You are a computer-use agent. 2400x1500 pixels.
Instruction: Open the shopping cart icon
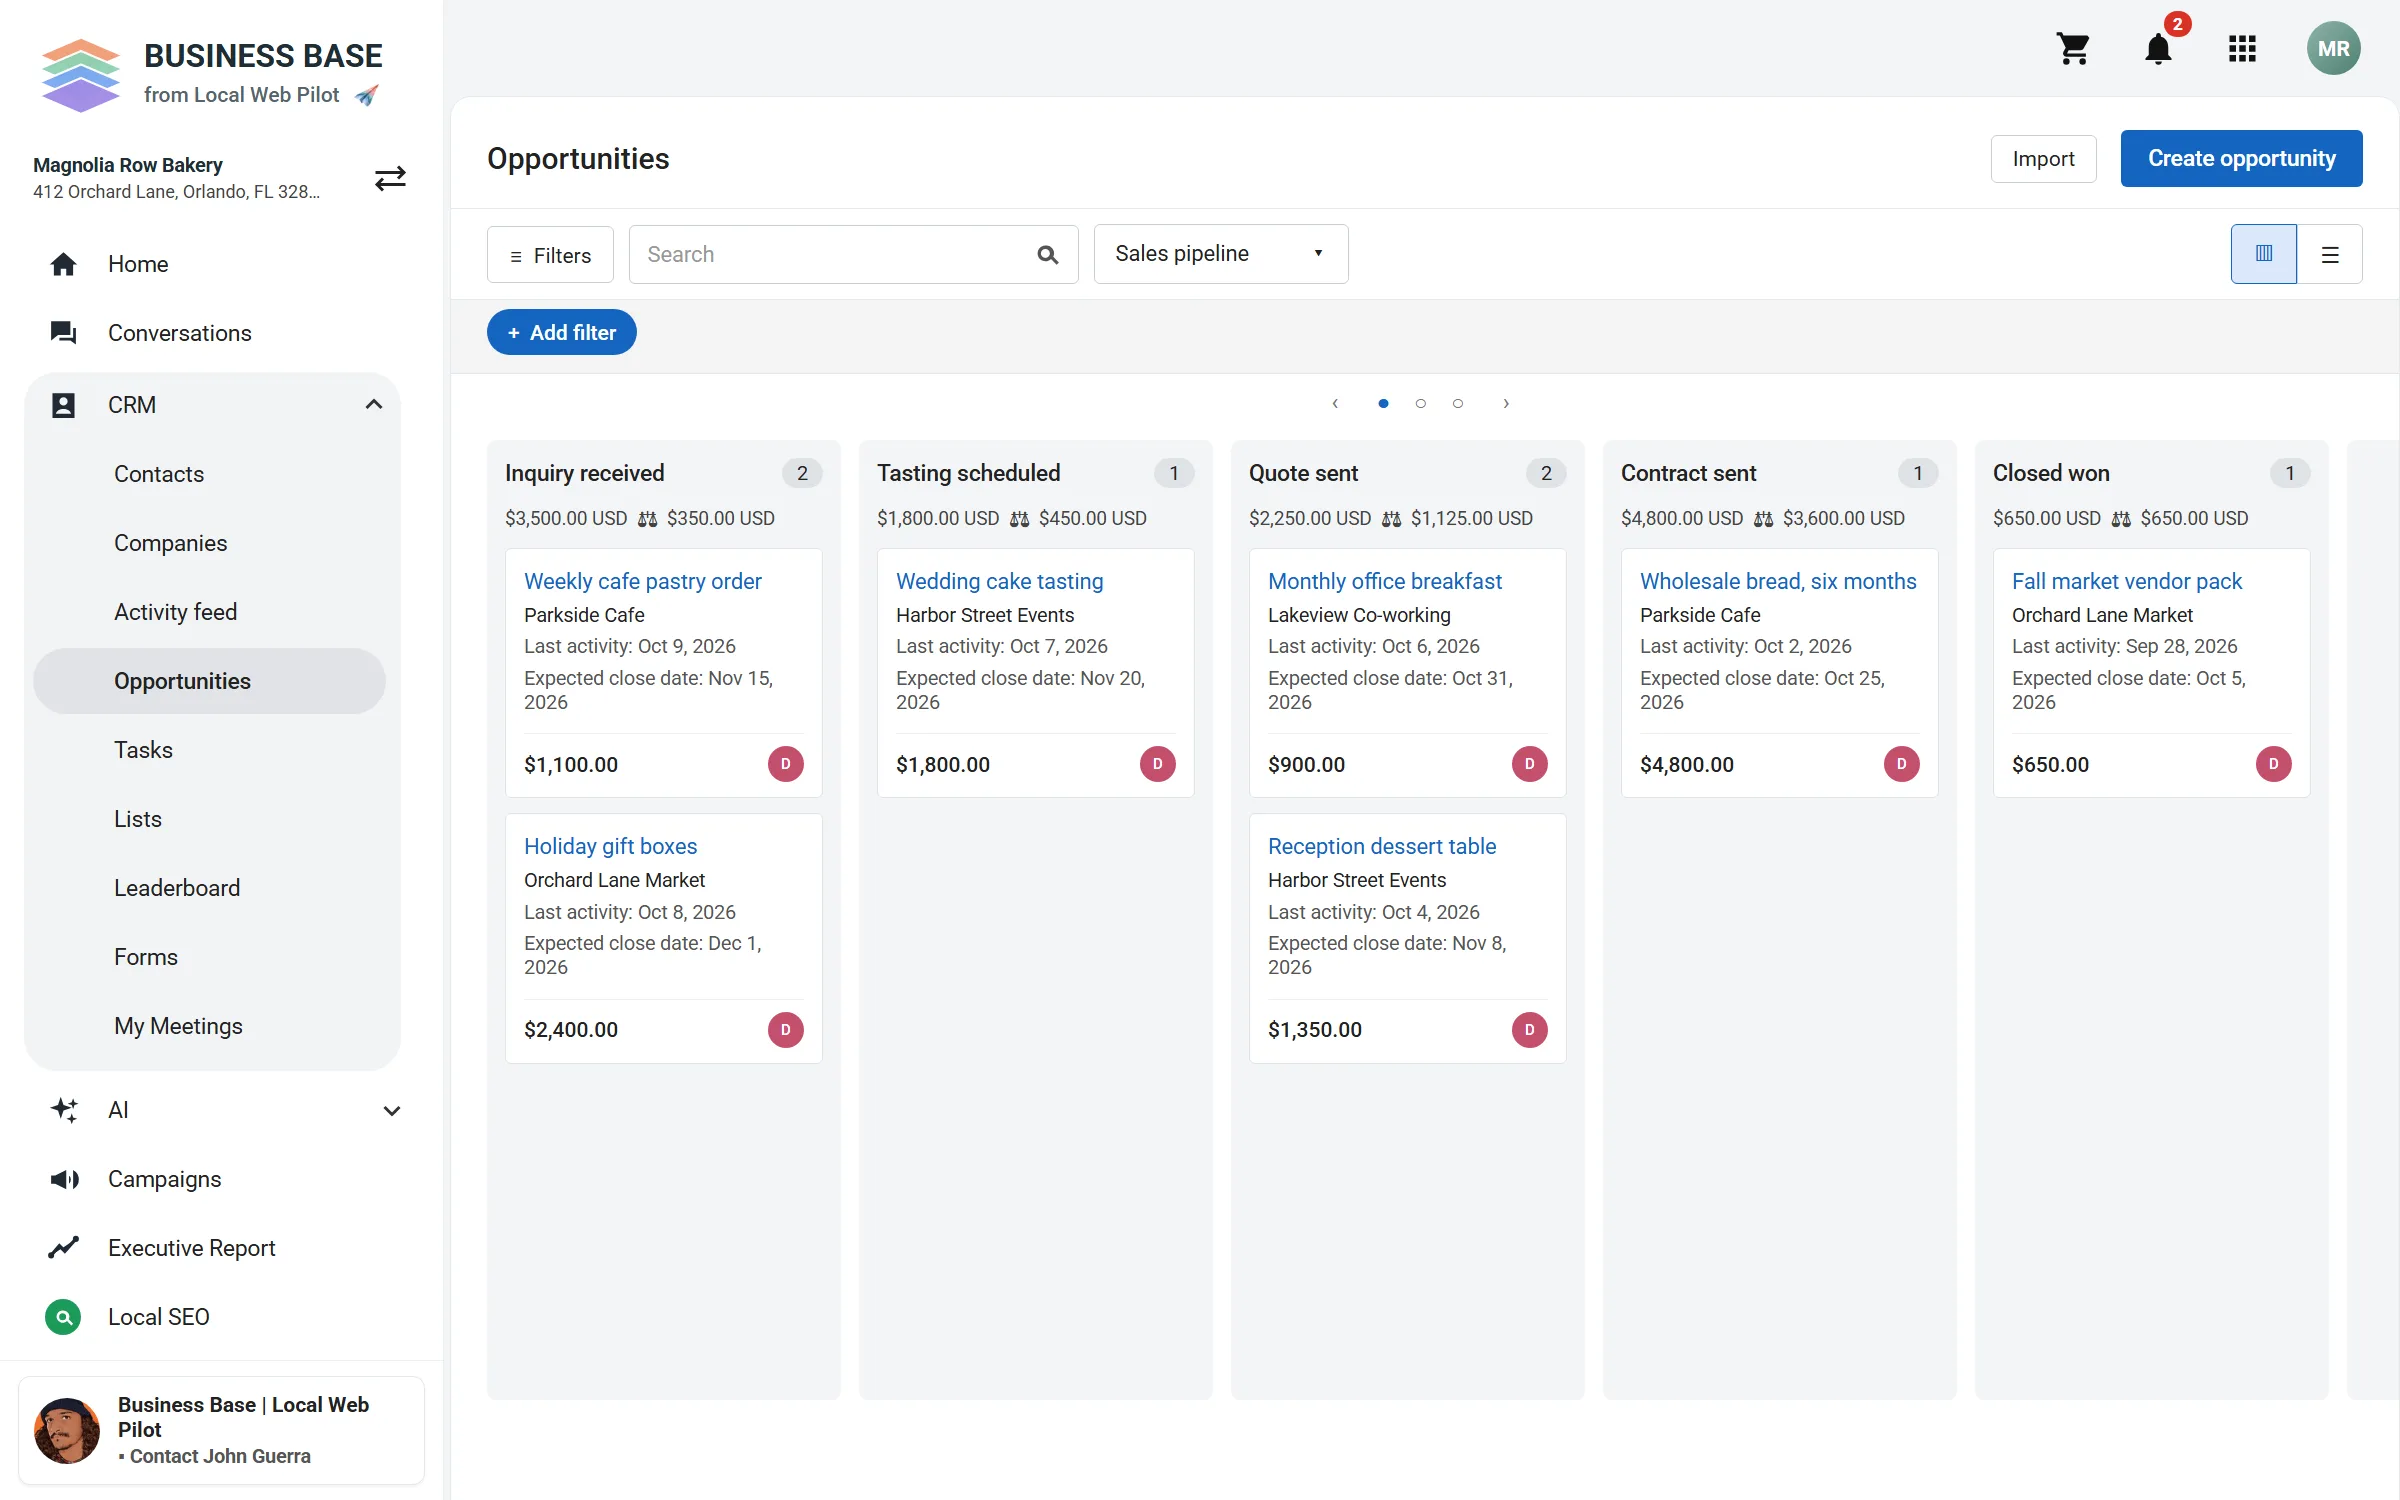[2073, 48]
